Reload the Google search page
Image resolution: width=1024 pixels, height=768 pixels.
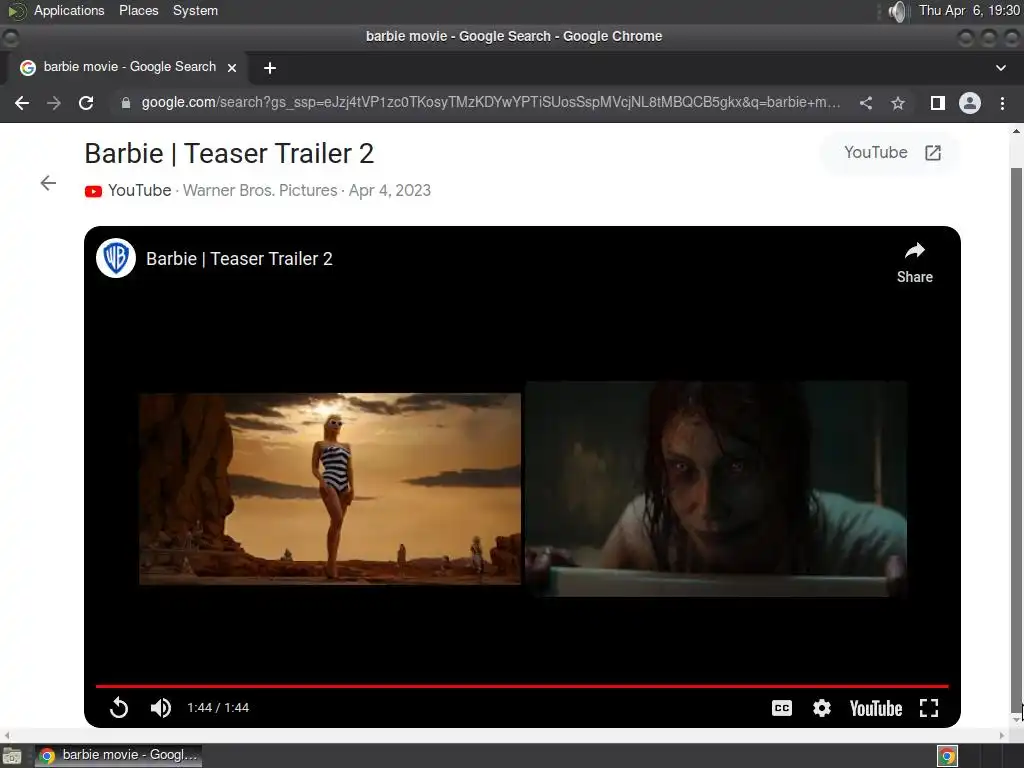pyautogui.click(x=86, y=103)
